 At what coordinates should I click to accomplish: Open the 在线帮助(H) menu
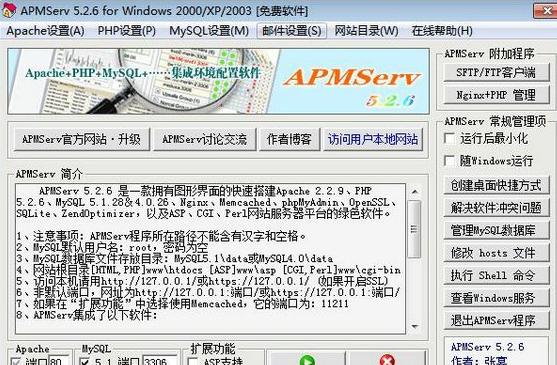click(x=442, y=31)
